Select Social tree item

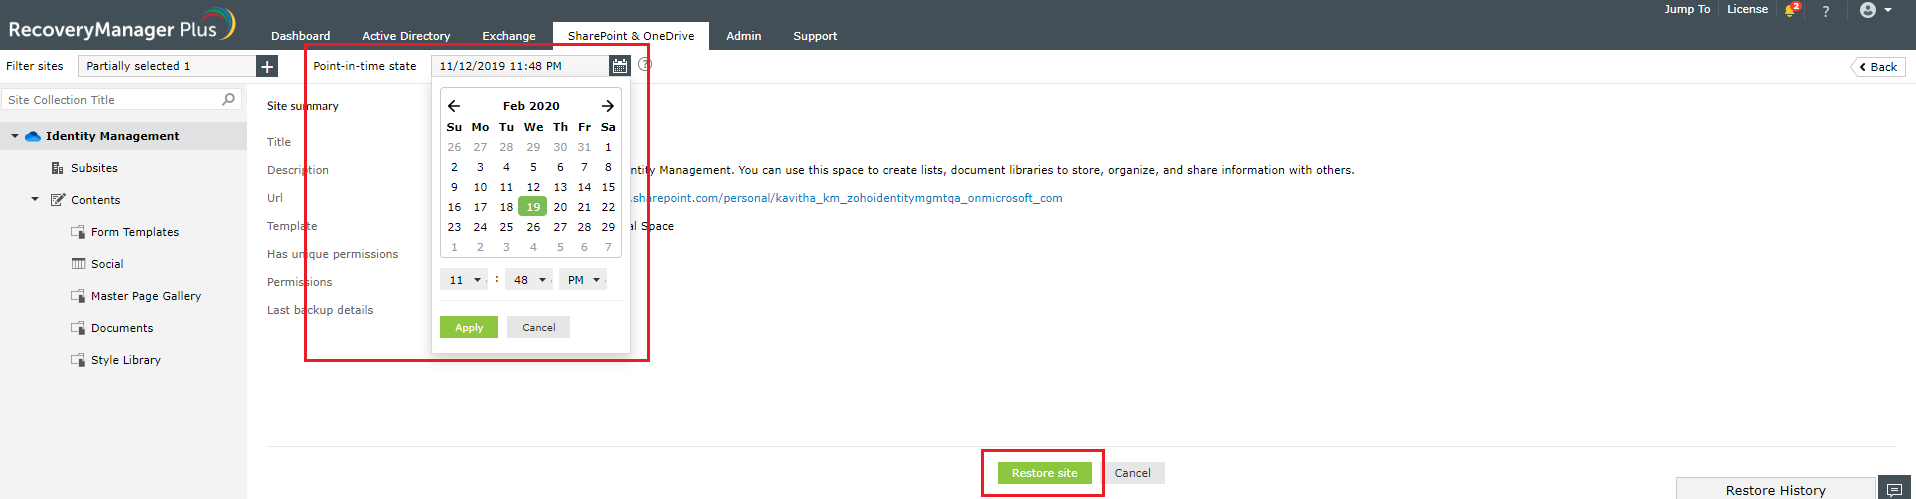107,264
